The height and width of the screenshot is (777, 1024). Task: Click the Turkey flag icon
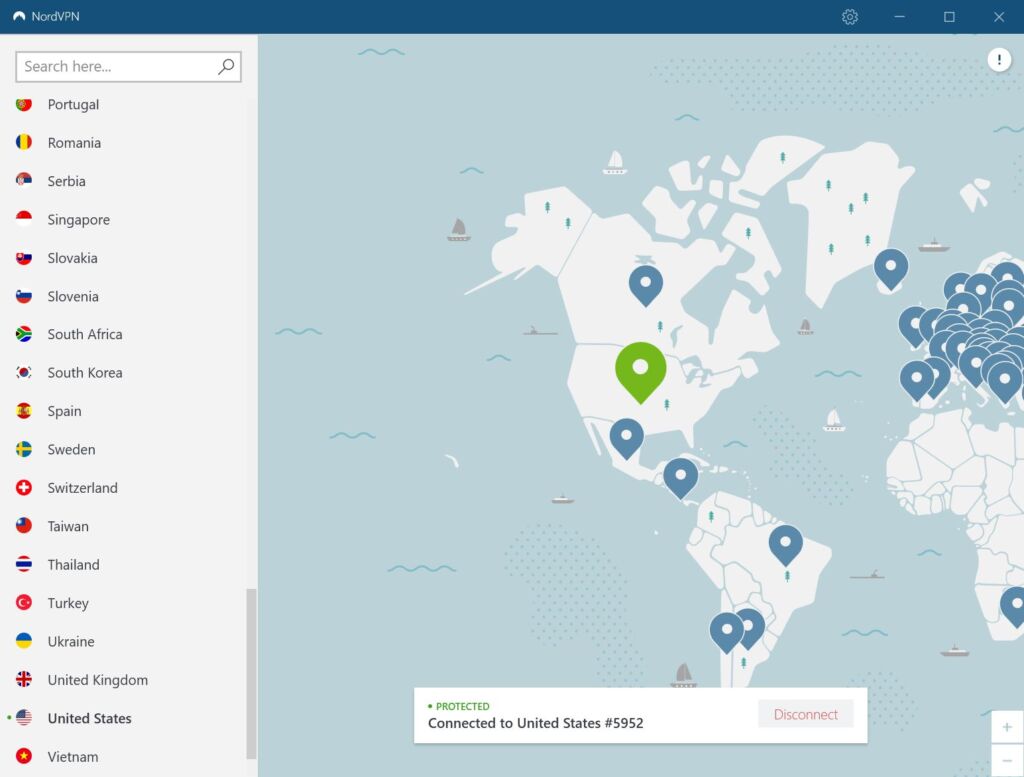click(24, 603)
